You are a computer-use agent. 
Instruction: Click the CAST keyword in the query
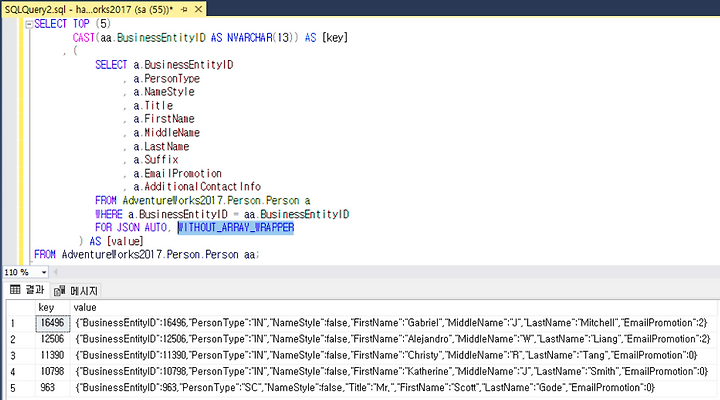(83, 38)
